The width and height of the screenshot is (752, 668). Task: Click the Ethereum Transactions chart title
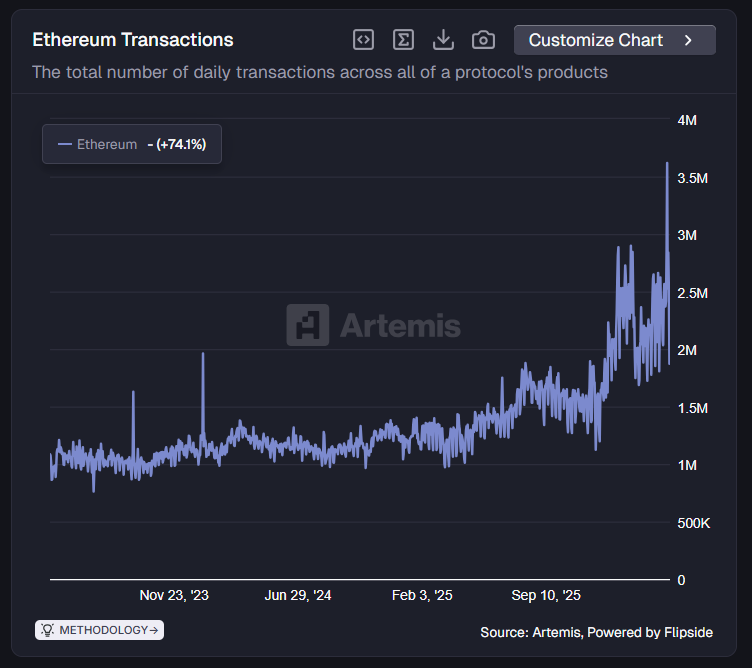coord(133,40)
